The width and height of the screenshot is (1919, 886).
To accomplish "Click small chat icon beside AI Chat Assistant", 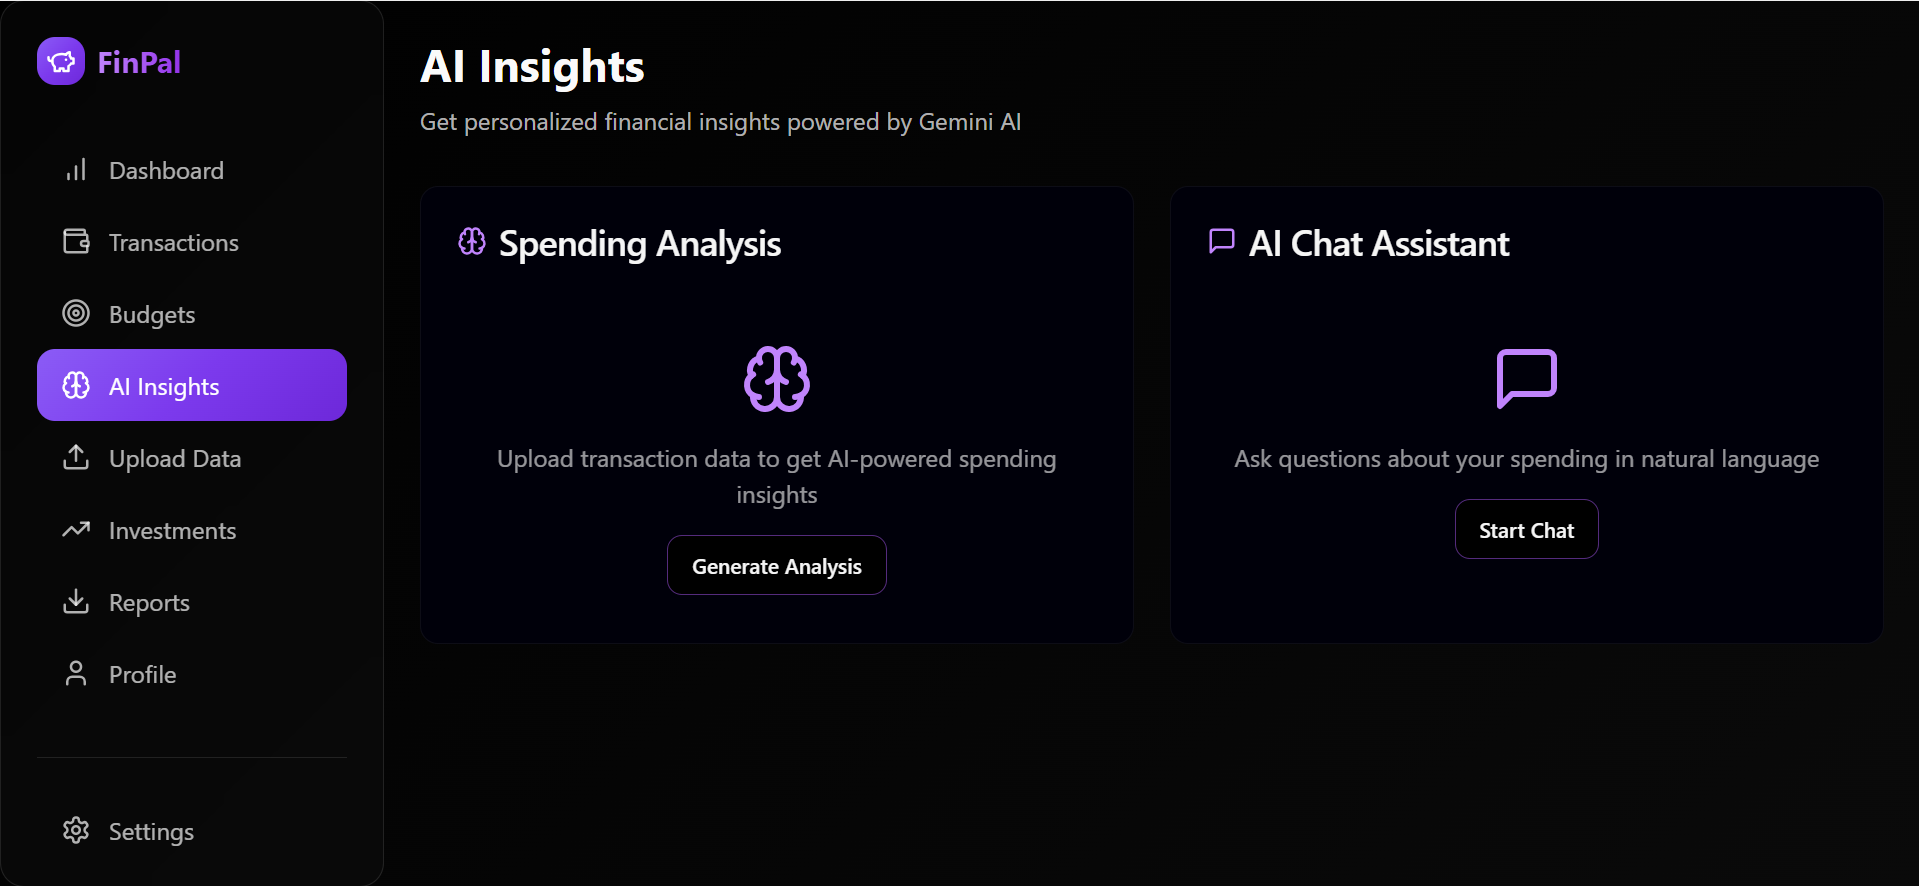I will (1221, 242).
